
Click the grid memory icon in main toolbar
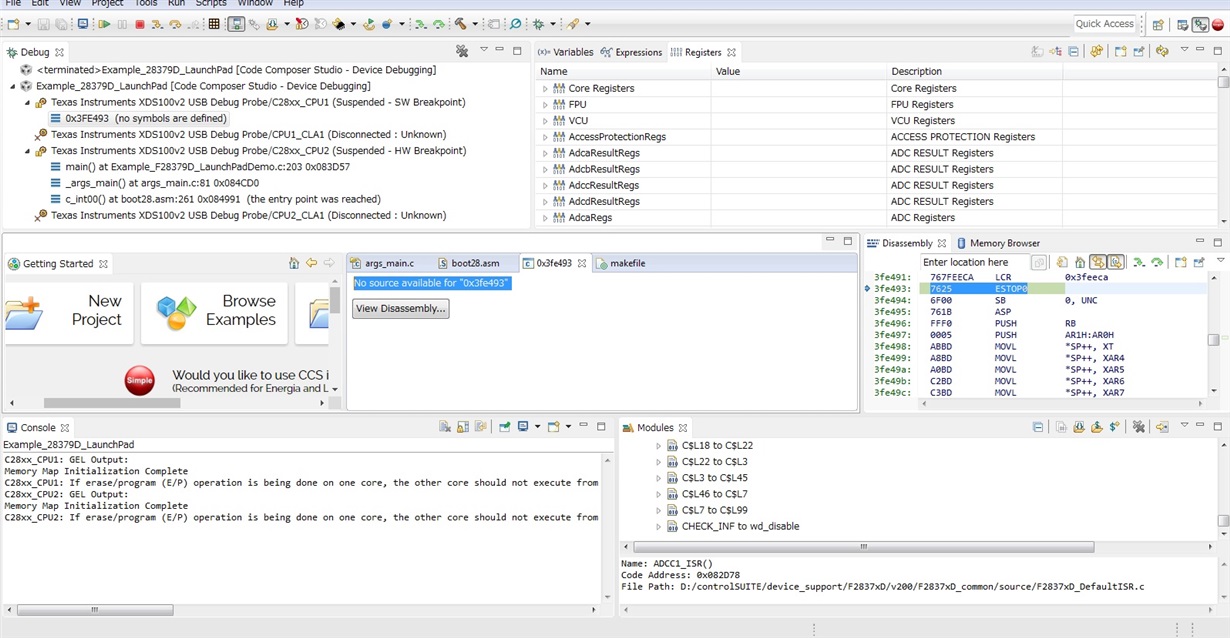tap(214, 24)
